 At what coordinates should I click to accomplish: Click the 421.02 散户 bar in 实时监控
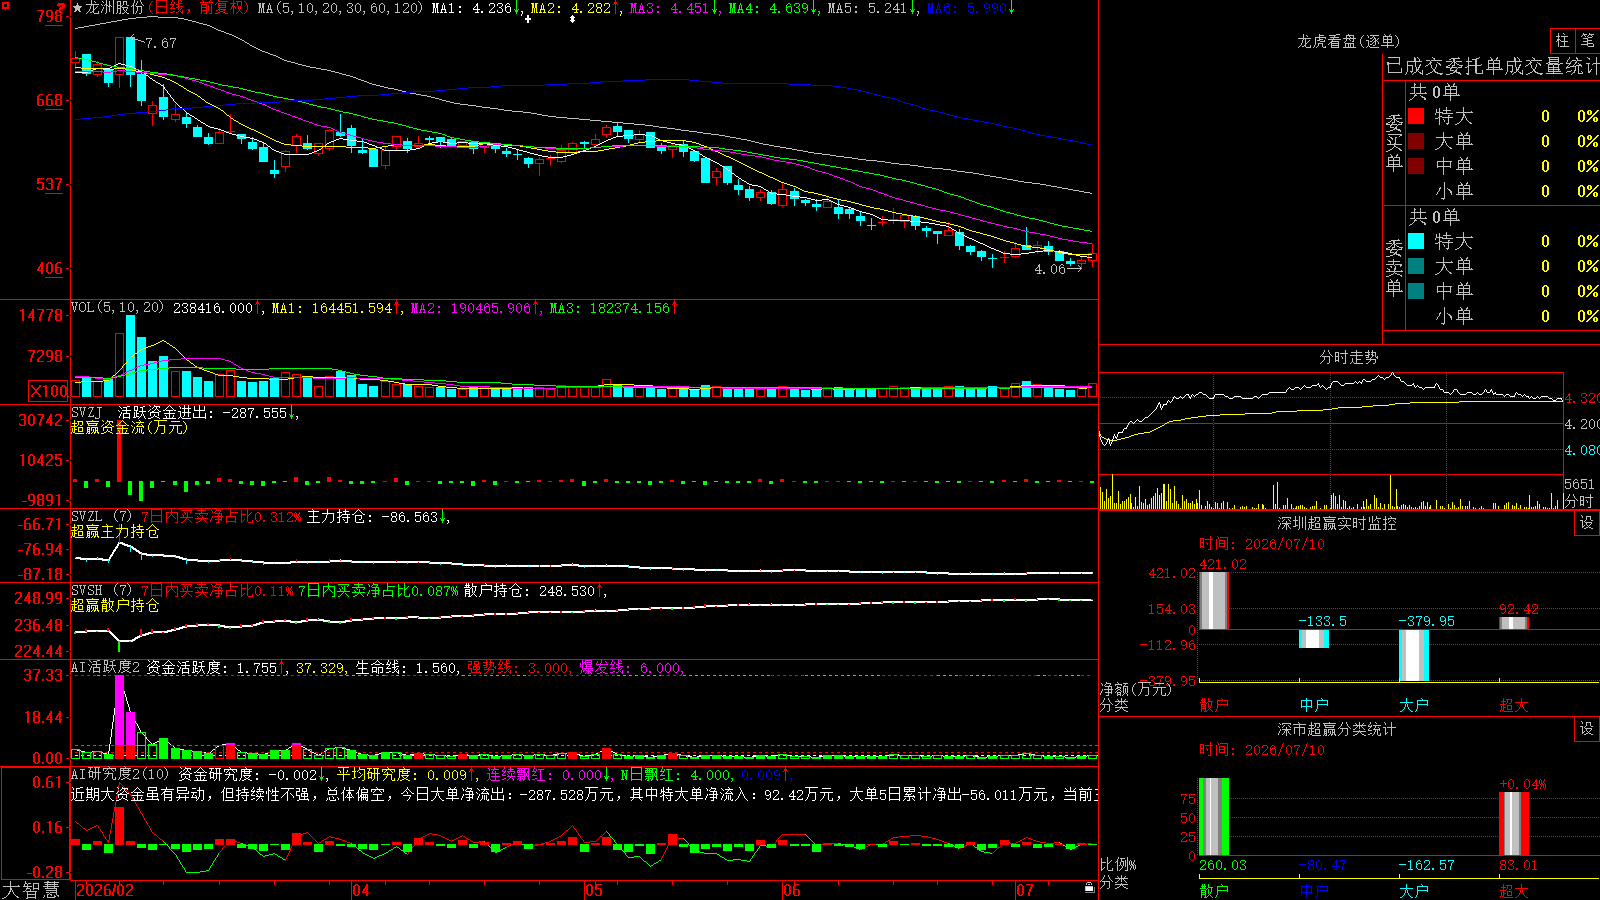(x=1214, y=600)
